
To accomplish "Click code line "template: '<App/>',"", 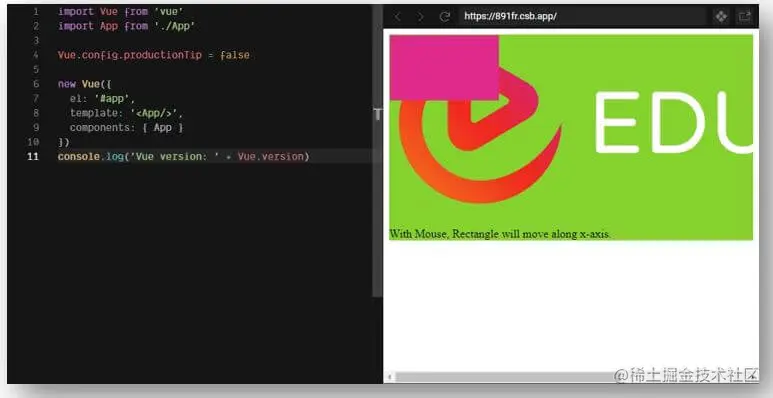I will click(x=127, y=113).
